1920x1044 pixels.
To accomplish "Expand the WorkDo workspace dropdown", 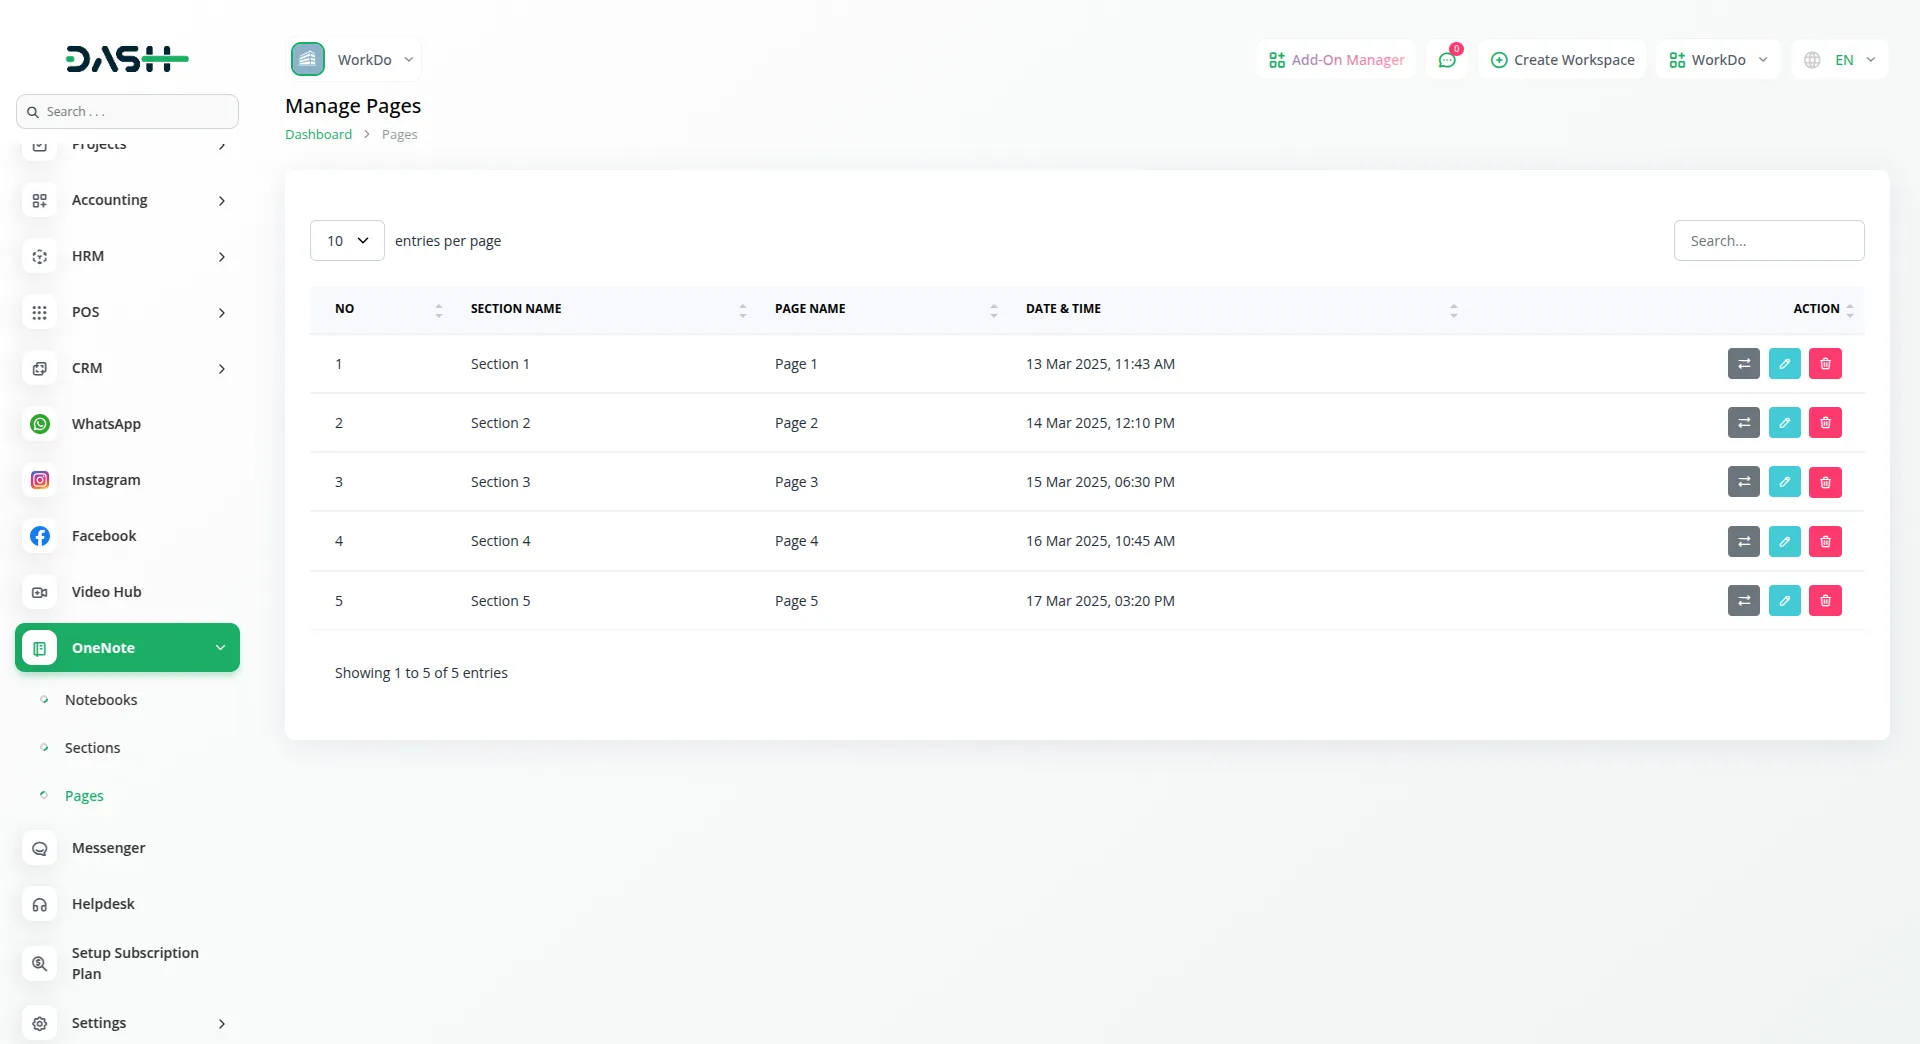I will click(x=1717, y=59).
